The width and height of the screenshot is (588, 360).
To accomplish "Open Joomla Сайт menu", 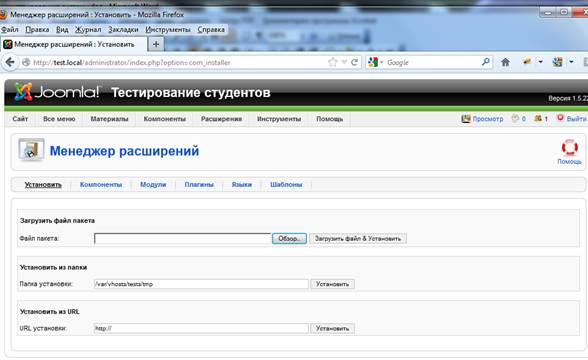I will click(20, 119).
